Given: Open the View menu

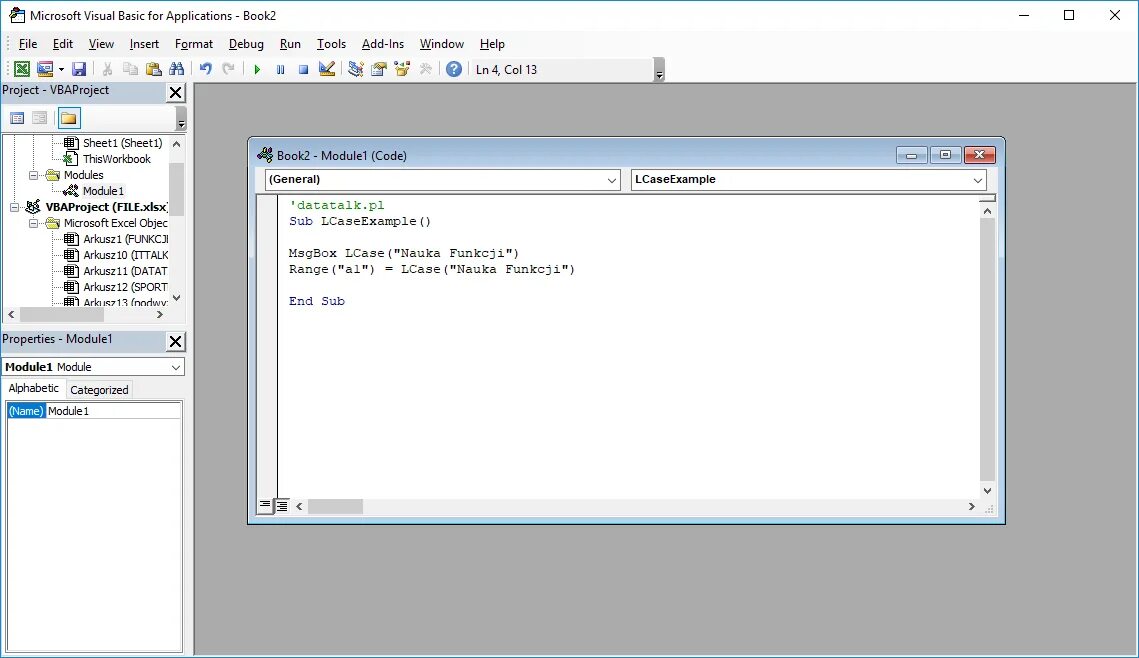Looking at the screenshot, I should point(101,44).
